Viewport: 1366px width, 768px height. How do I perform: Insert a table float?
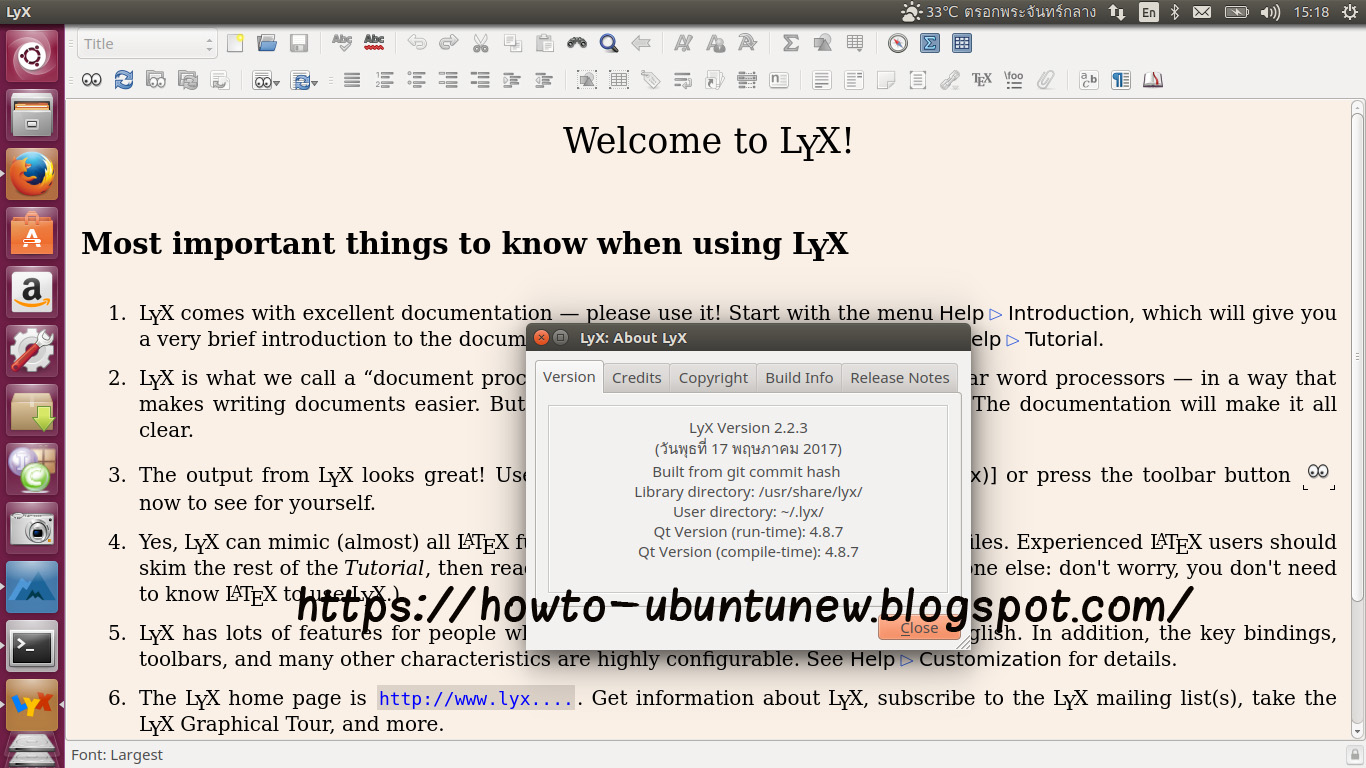619,80
